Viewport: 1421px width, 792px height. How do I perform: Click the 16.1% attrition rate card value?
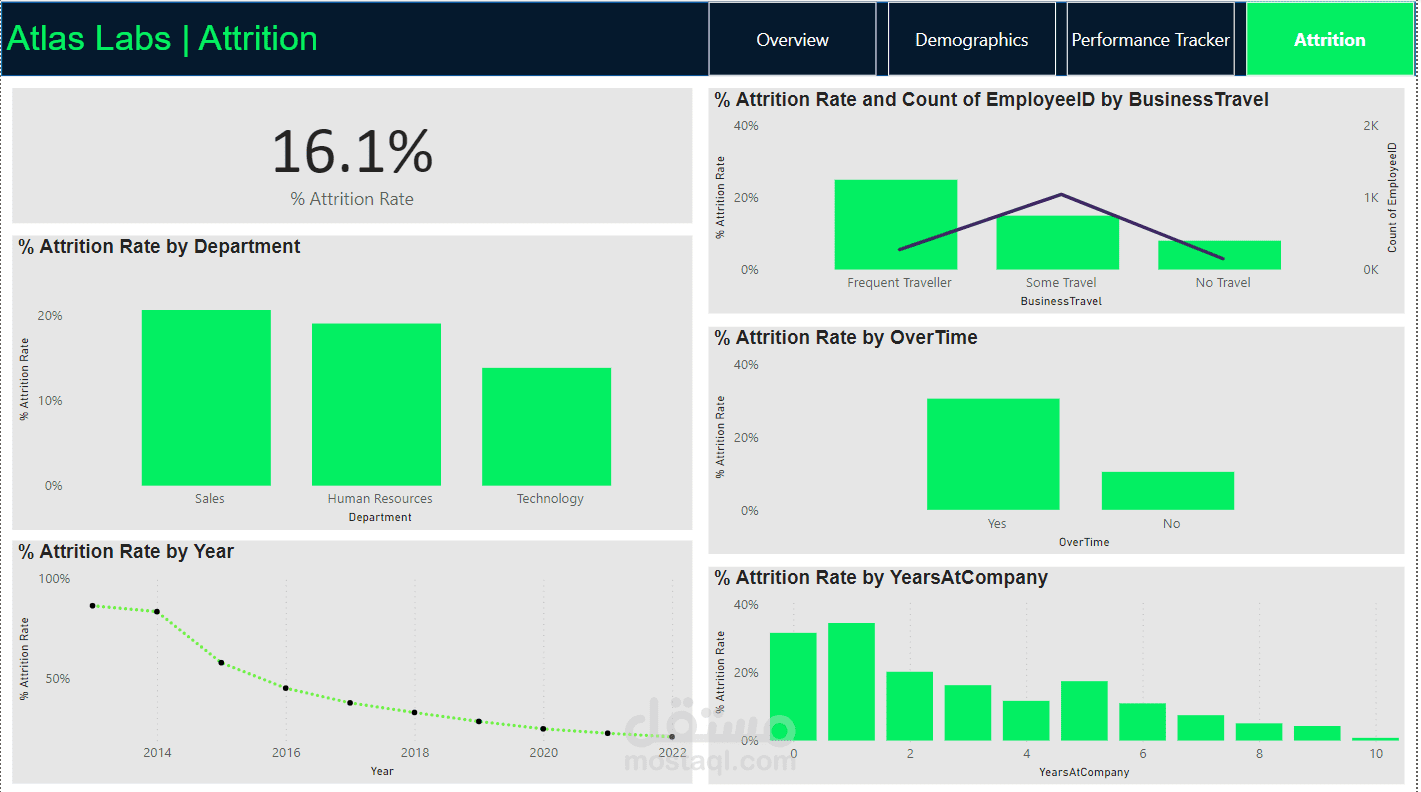(x=352, y=151)
